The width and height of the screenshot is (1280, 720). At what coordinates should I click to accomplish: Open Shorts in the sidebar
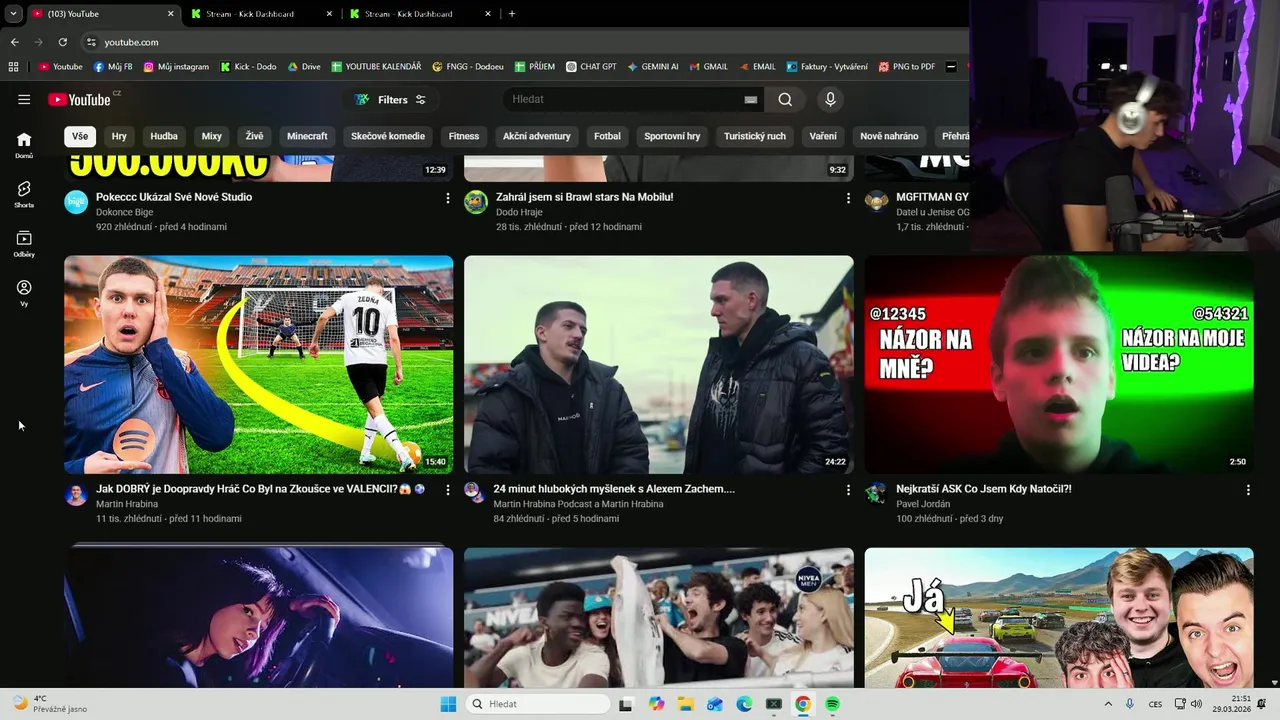click(24, 194)
